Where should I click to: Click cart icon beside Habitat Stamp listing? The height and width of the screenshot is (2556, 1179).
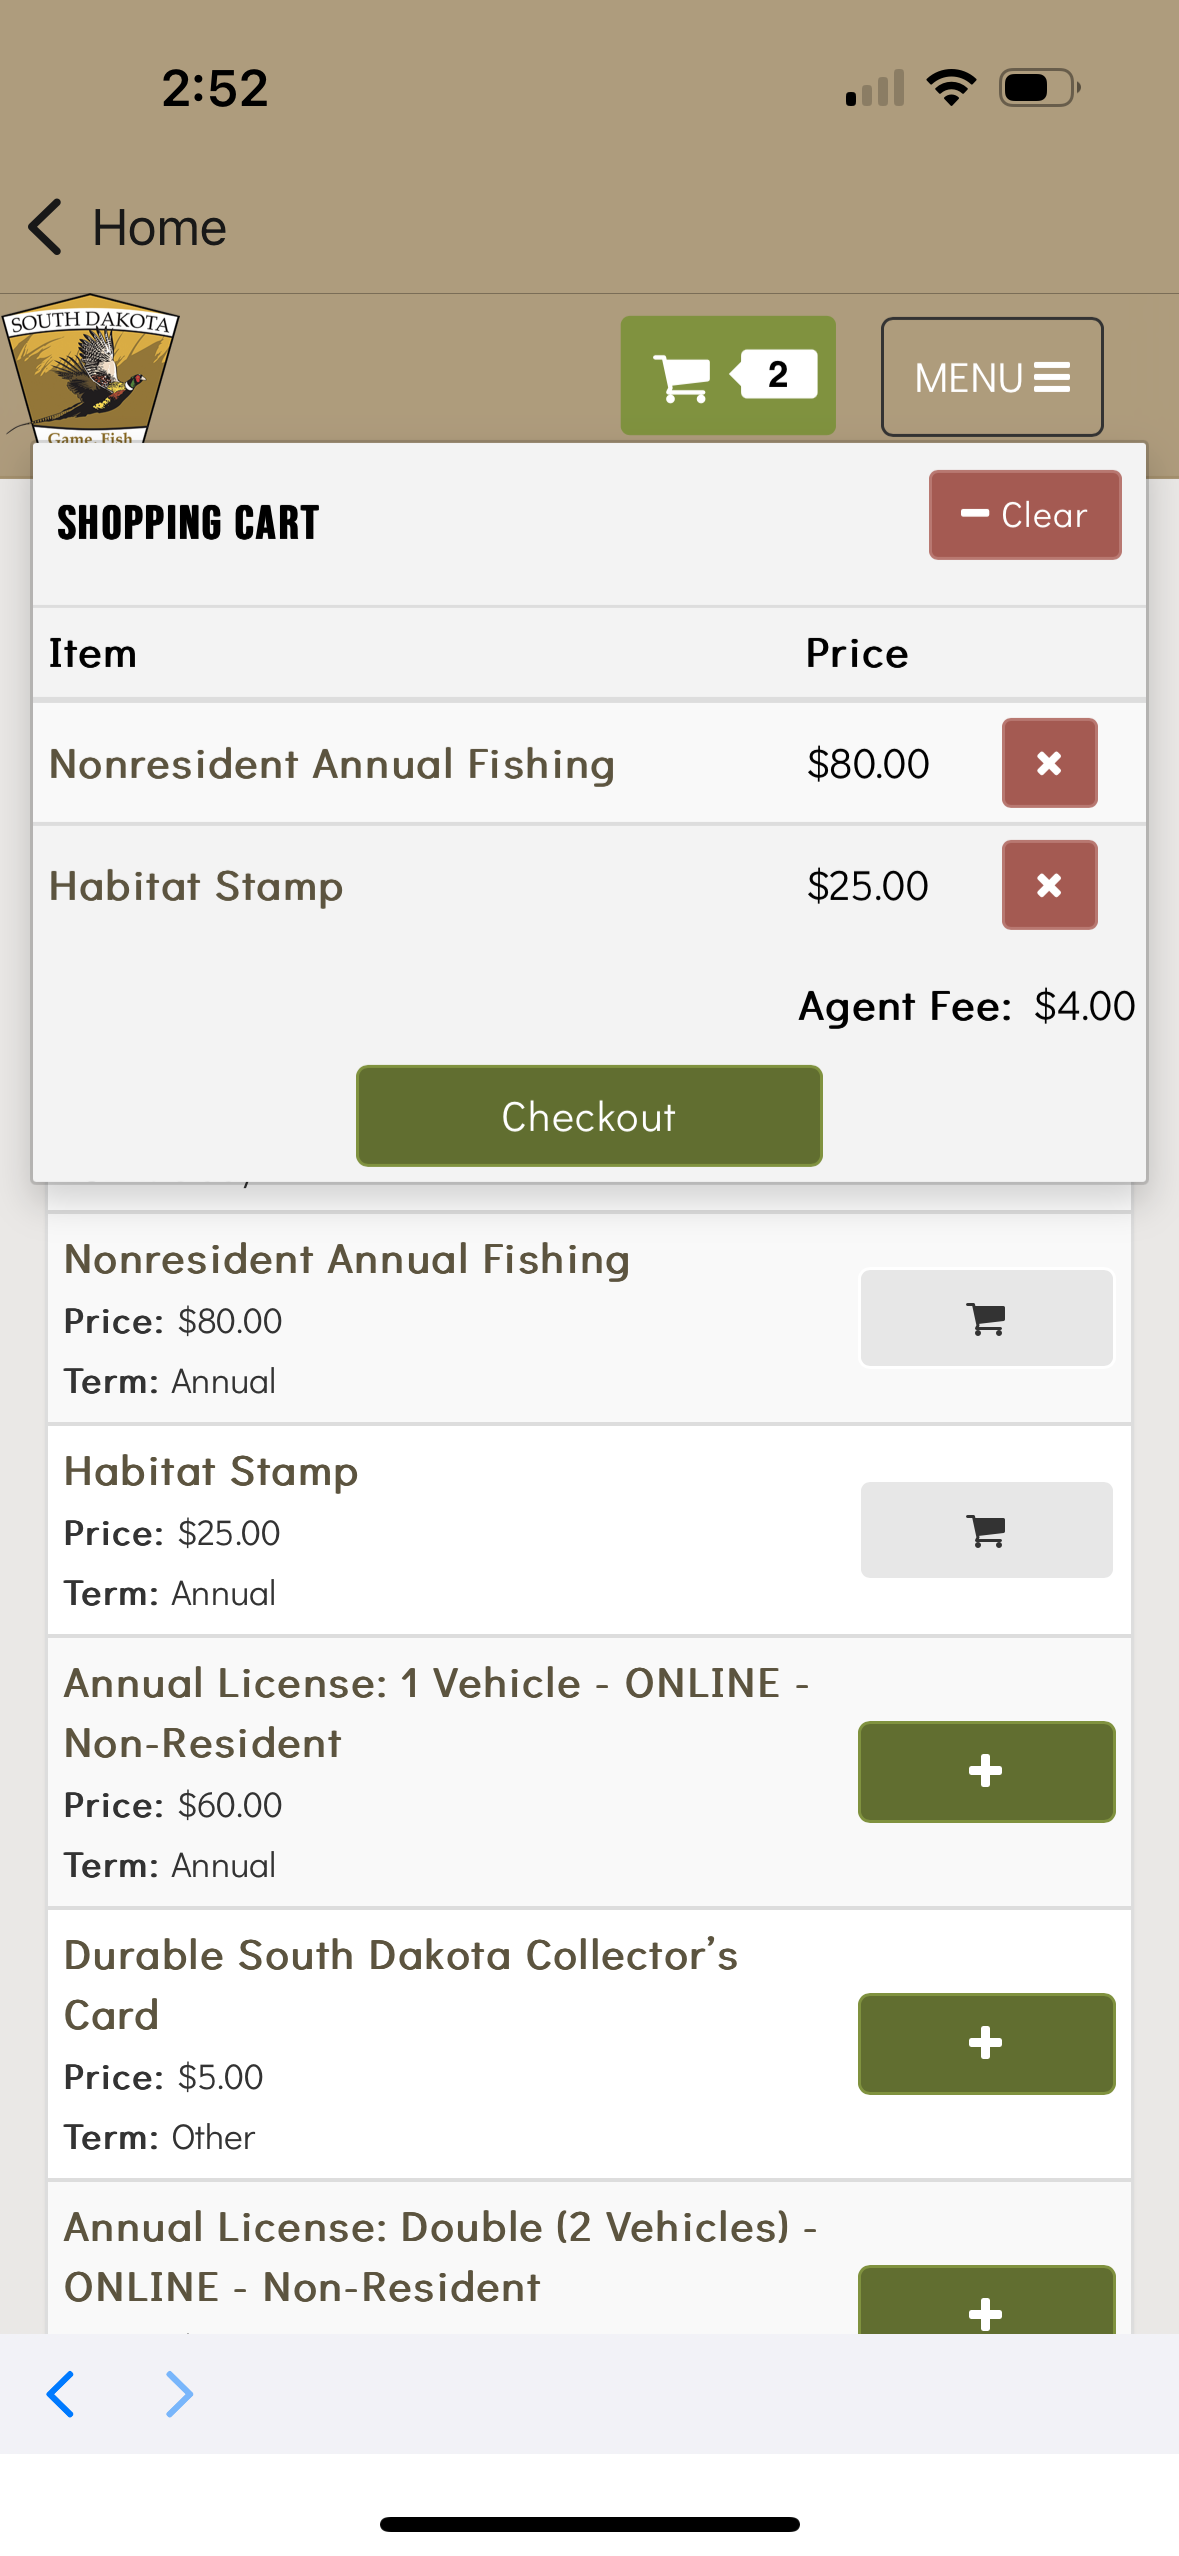point(986,1530)
